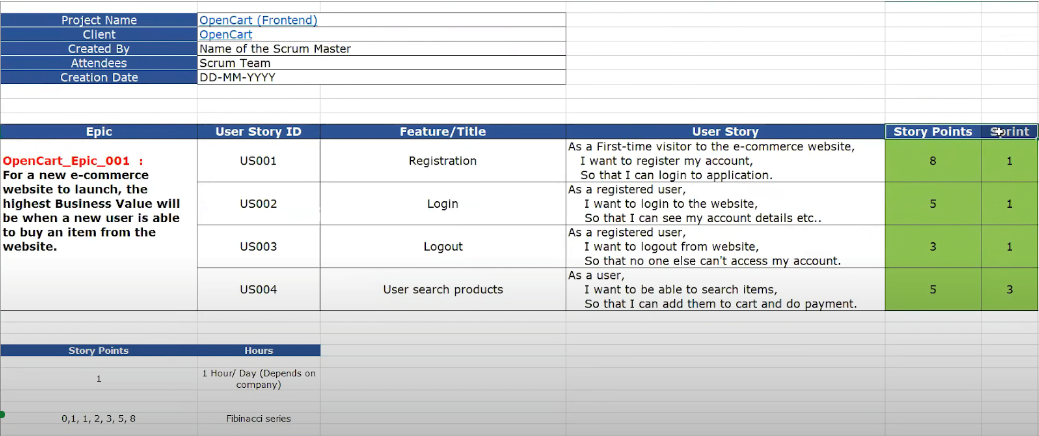The image size is (1039, 436).
Task: Select the Feature/Title header cell
Action: (x=443, y=132)
